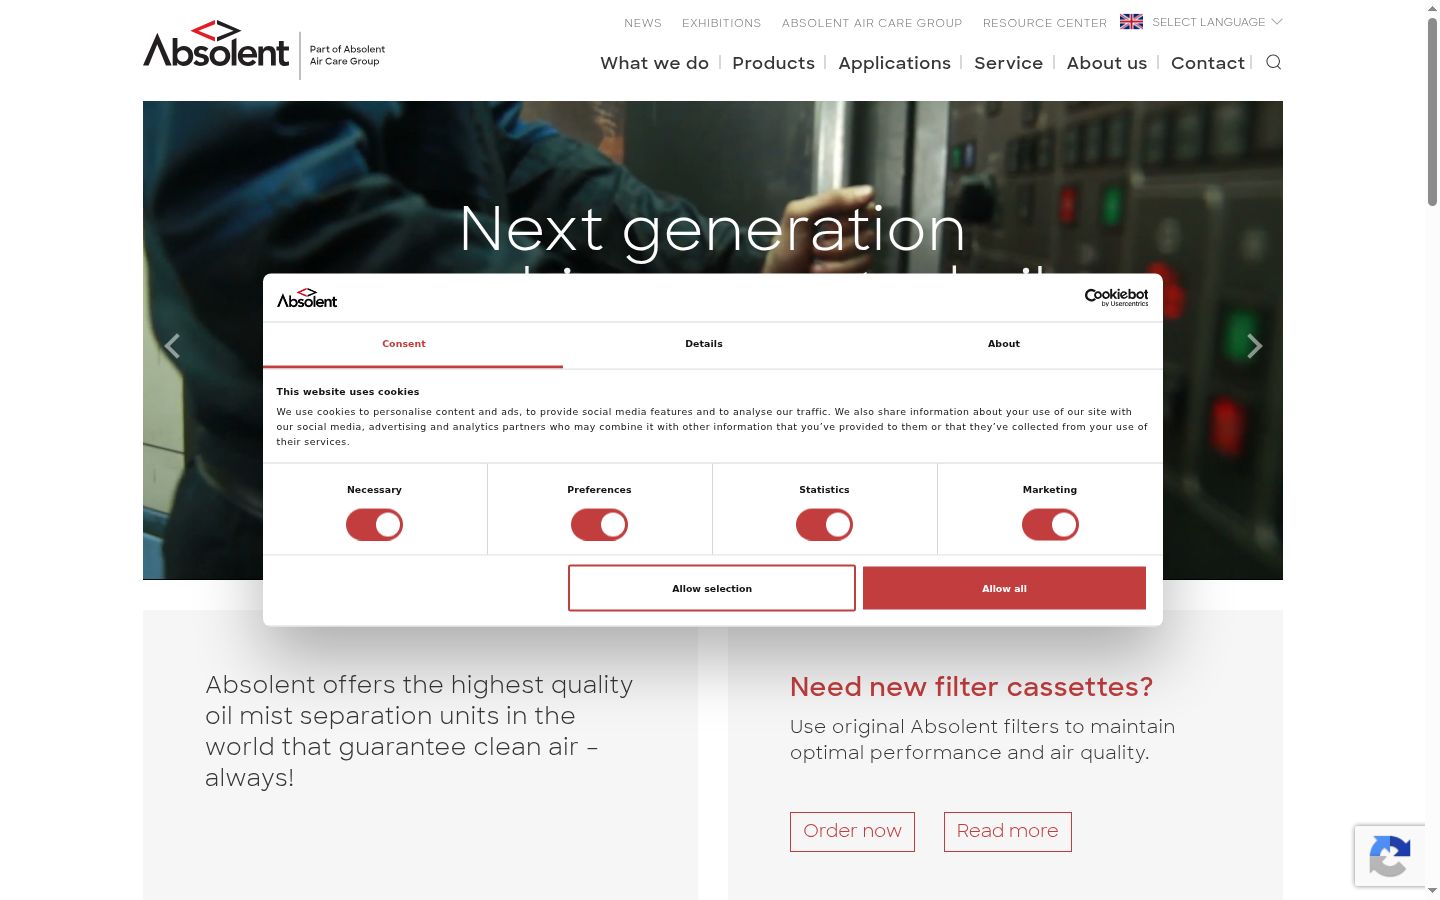Viewport: 1440px width, 900px height.
Task: Go to the next hero slide arrow
Action: 1254,346
